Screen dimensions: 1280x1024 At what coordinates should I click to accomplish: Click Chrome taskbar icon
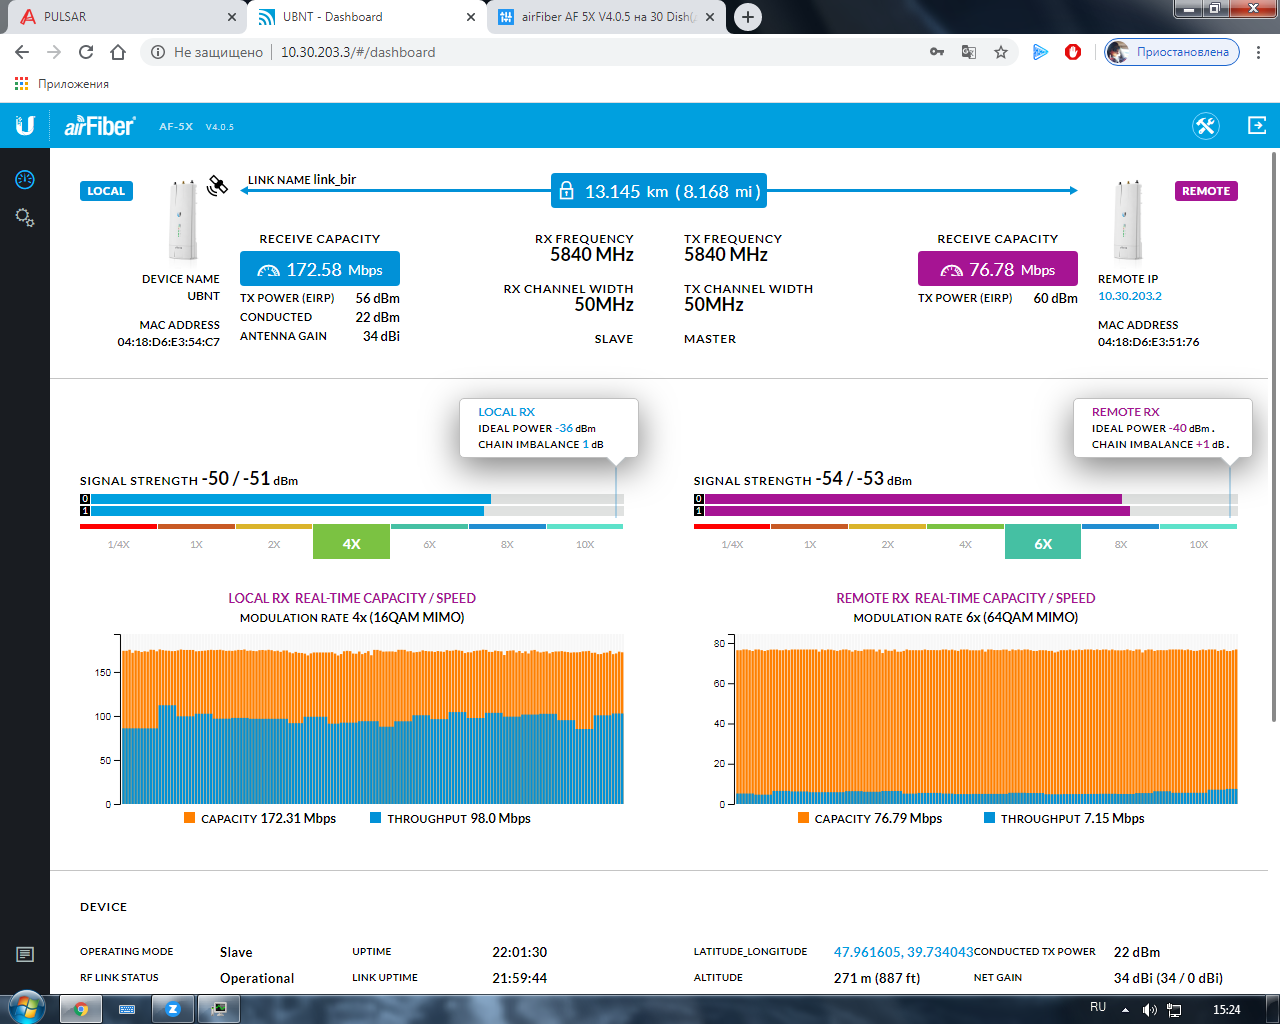pyautogui.click(x=82, y=1009)
